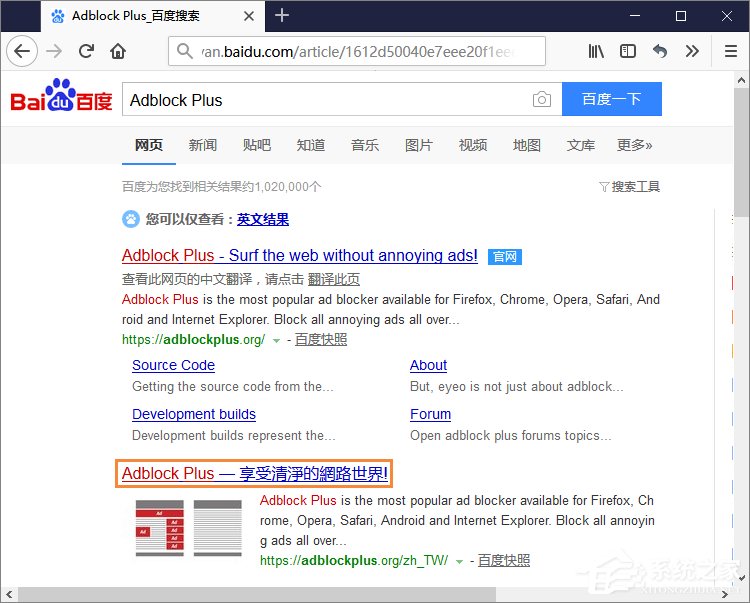Click the 翻译此页 link
The image size is (750, 603).
[334, 279]
